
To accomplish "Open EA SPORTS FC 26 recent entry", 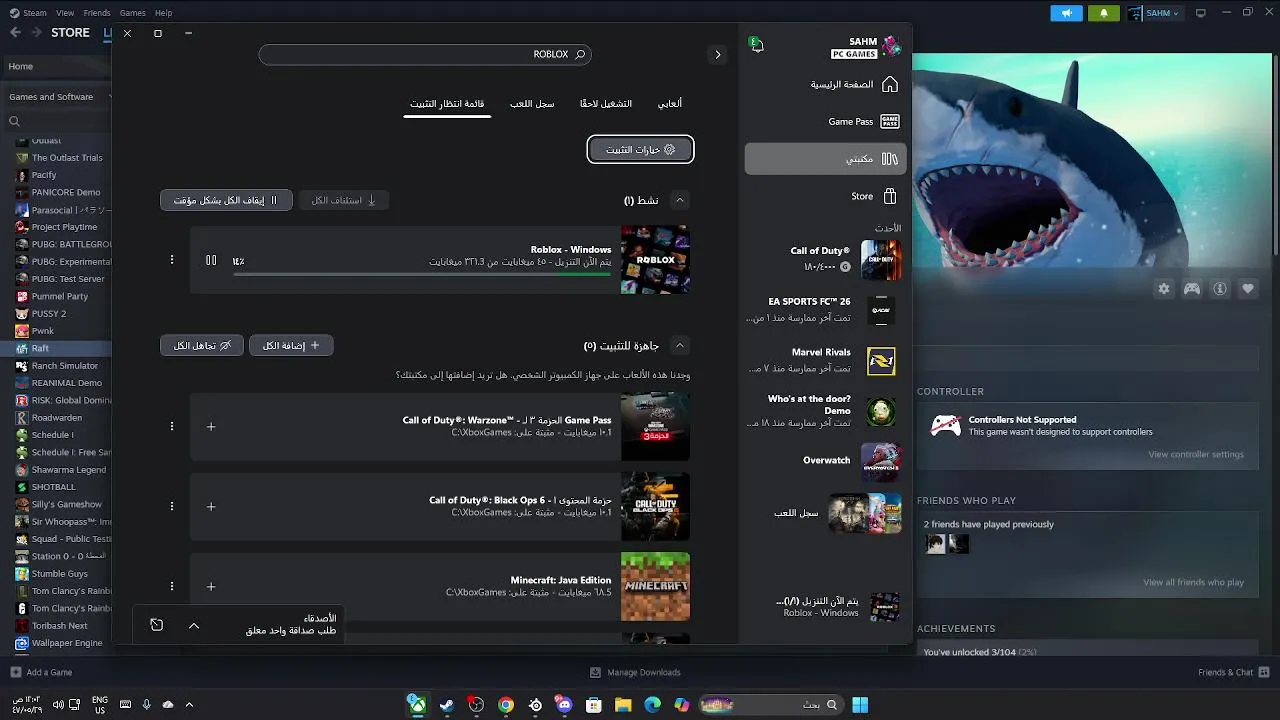I will 826,310.
